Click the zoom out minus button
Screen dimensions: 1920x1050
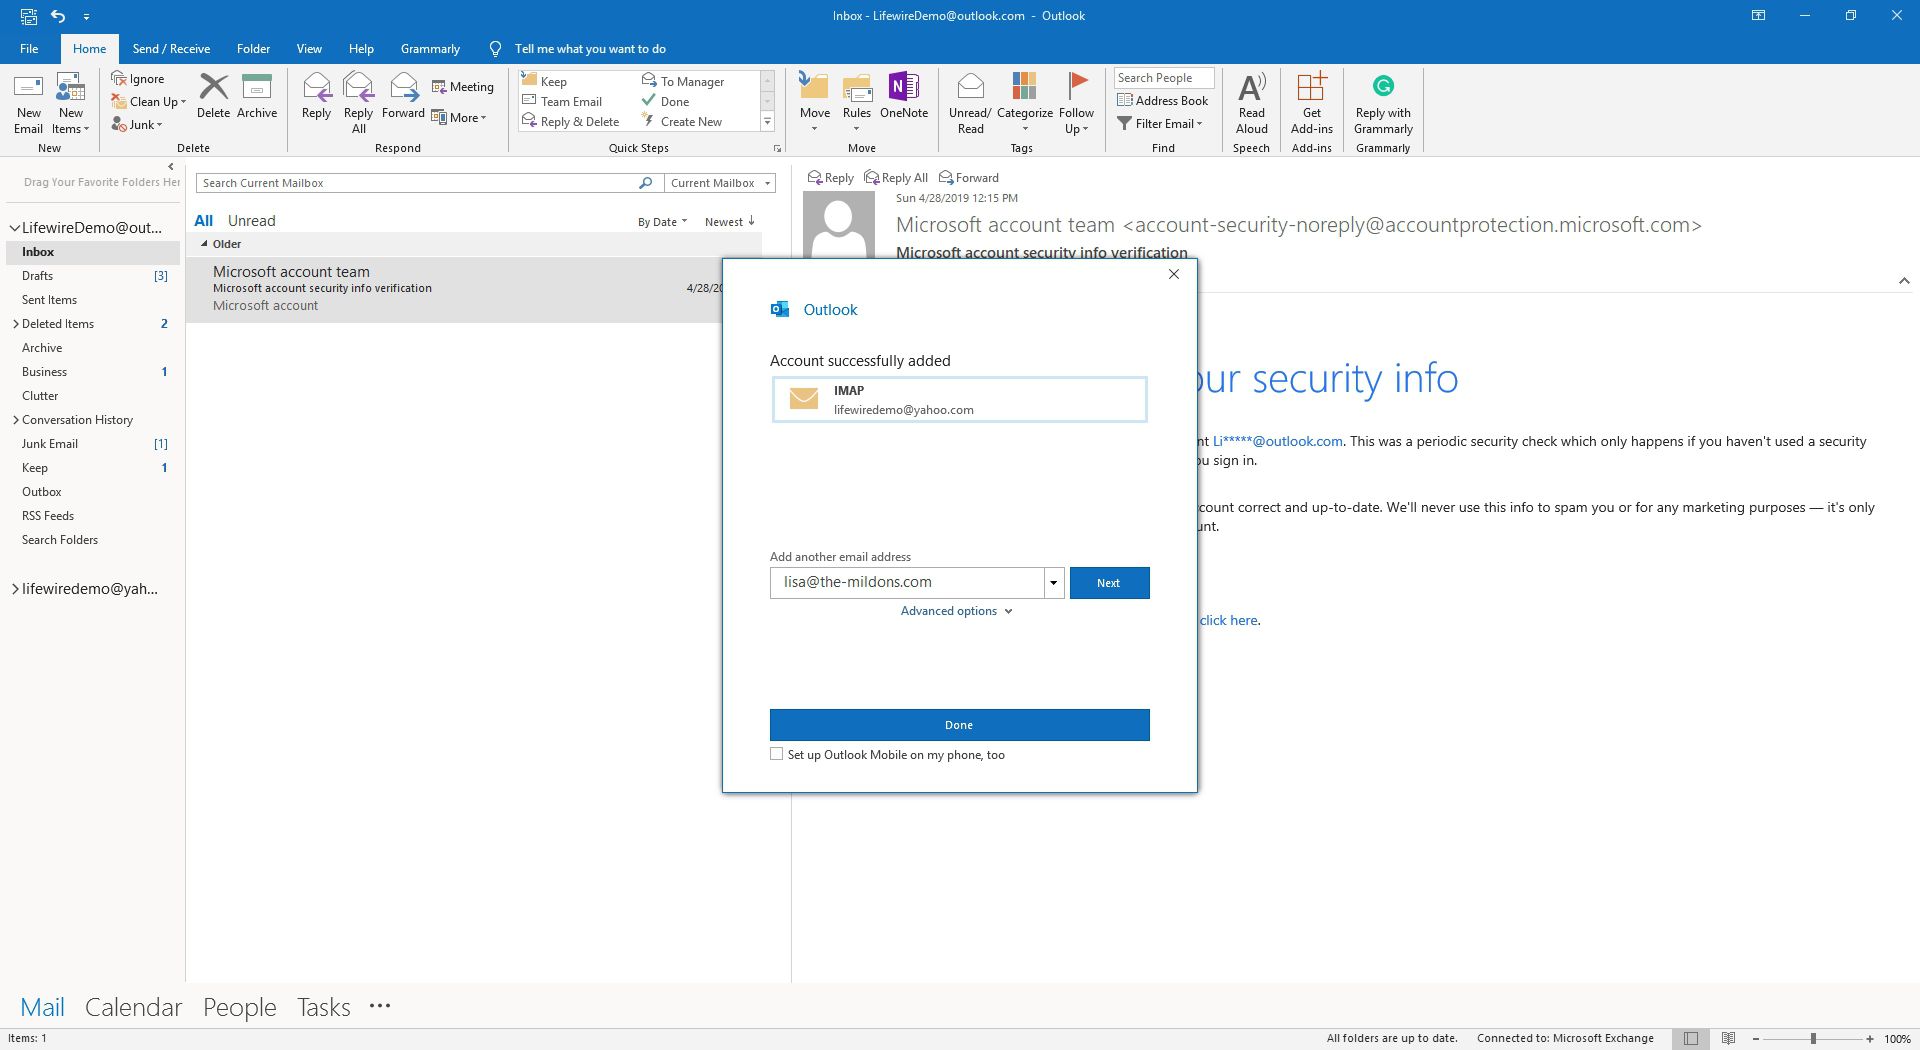[x=1756, y=1039]
